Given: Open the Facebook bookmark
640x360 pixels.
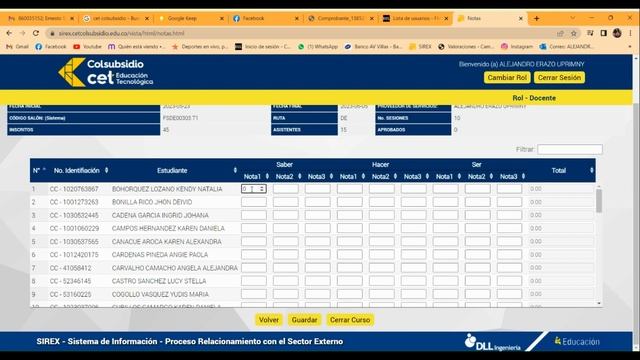Looking at the screenshot, I should tap(51, 47).
